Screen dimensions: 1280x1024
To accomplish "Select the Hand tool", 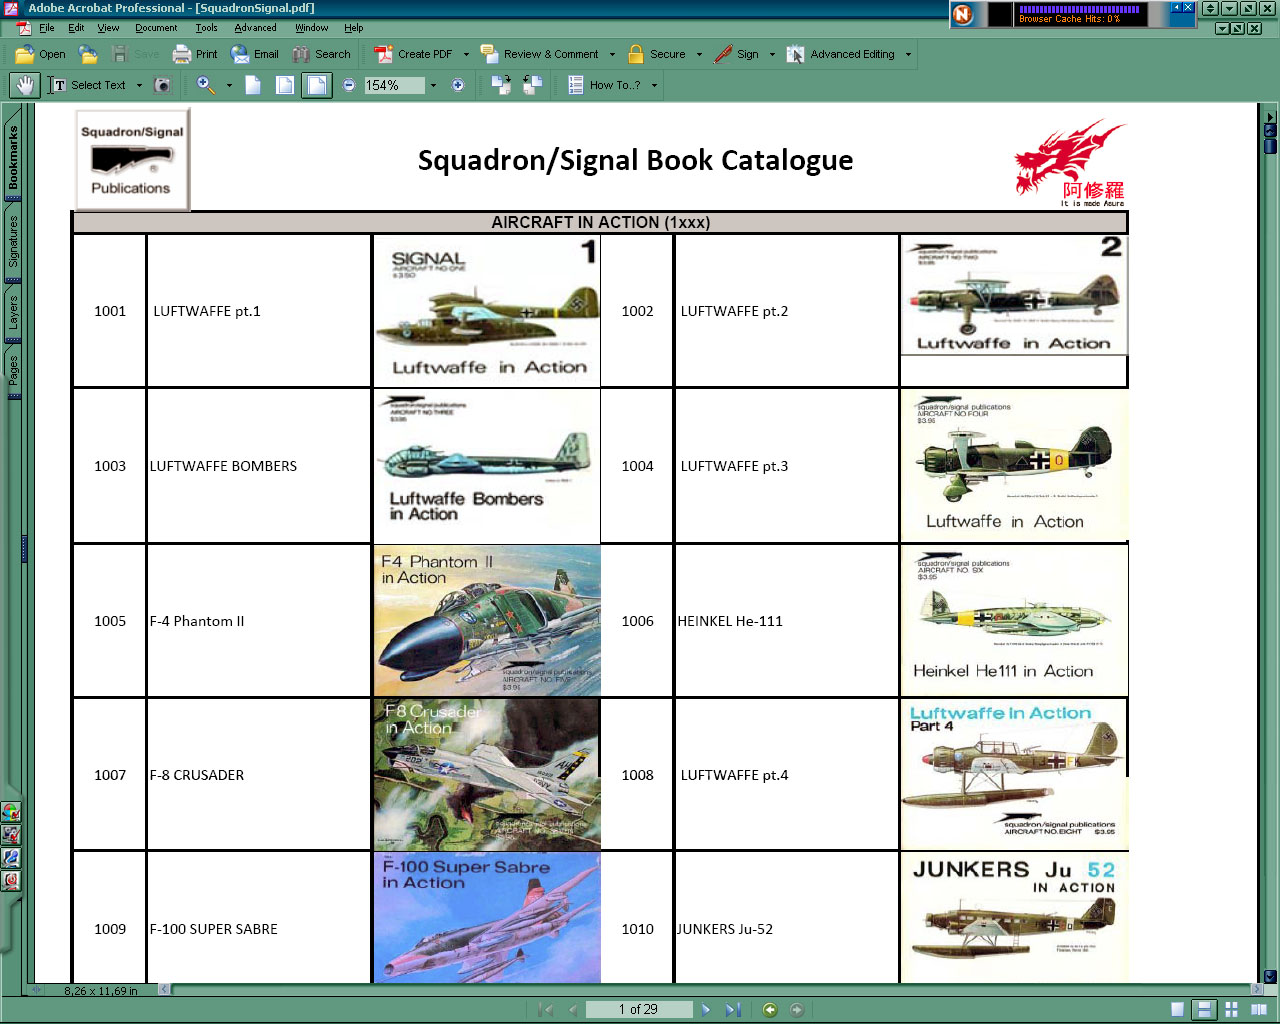I will point(25,85).
